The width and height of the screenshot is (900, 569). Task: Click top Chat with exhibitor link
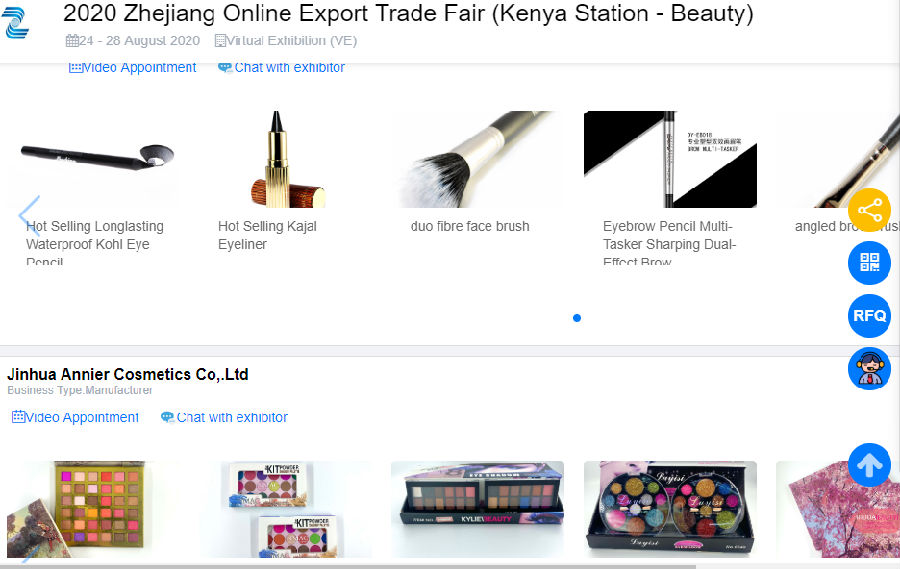coord(281,67)
